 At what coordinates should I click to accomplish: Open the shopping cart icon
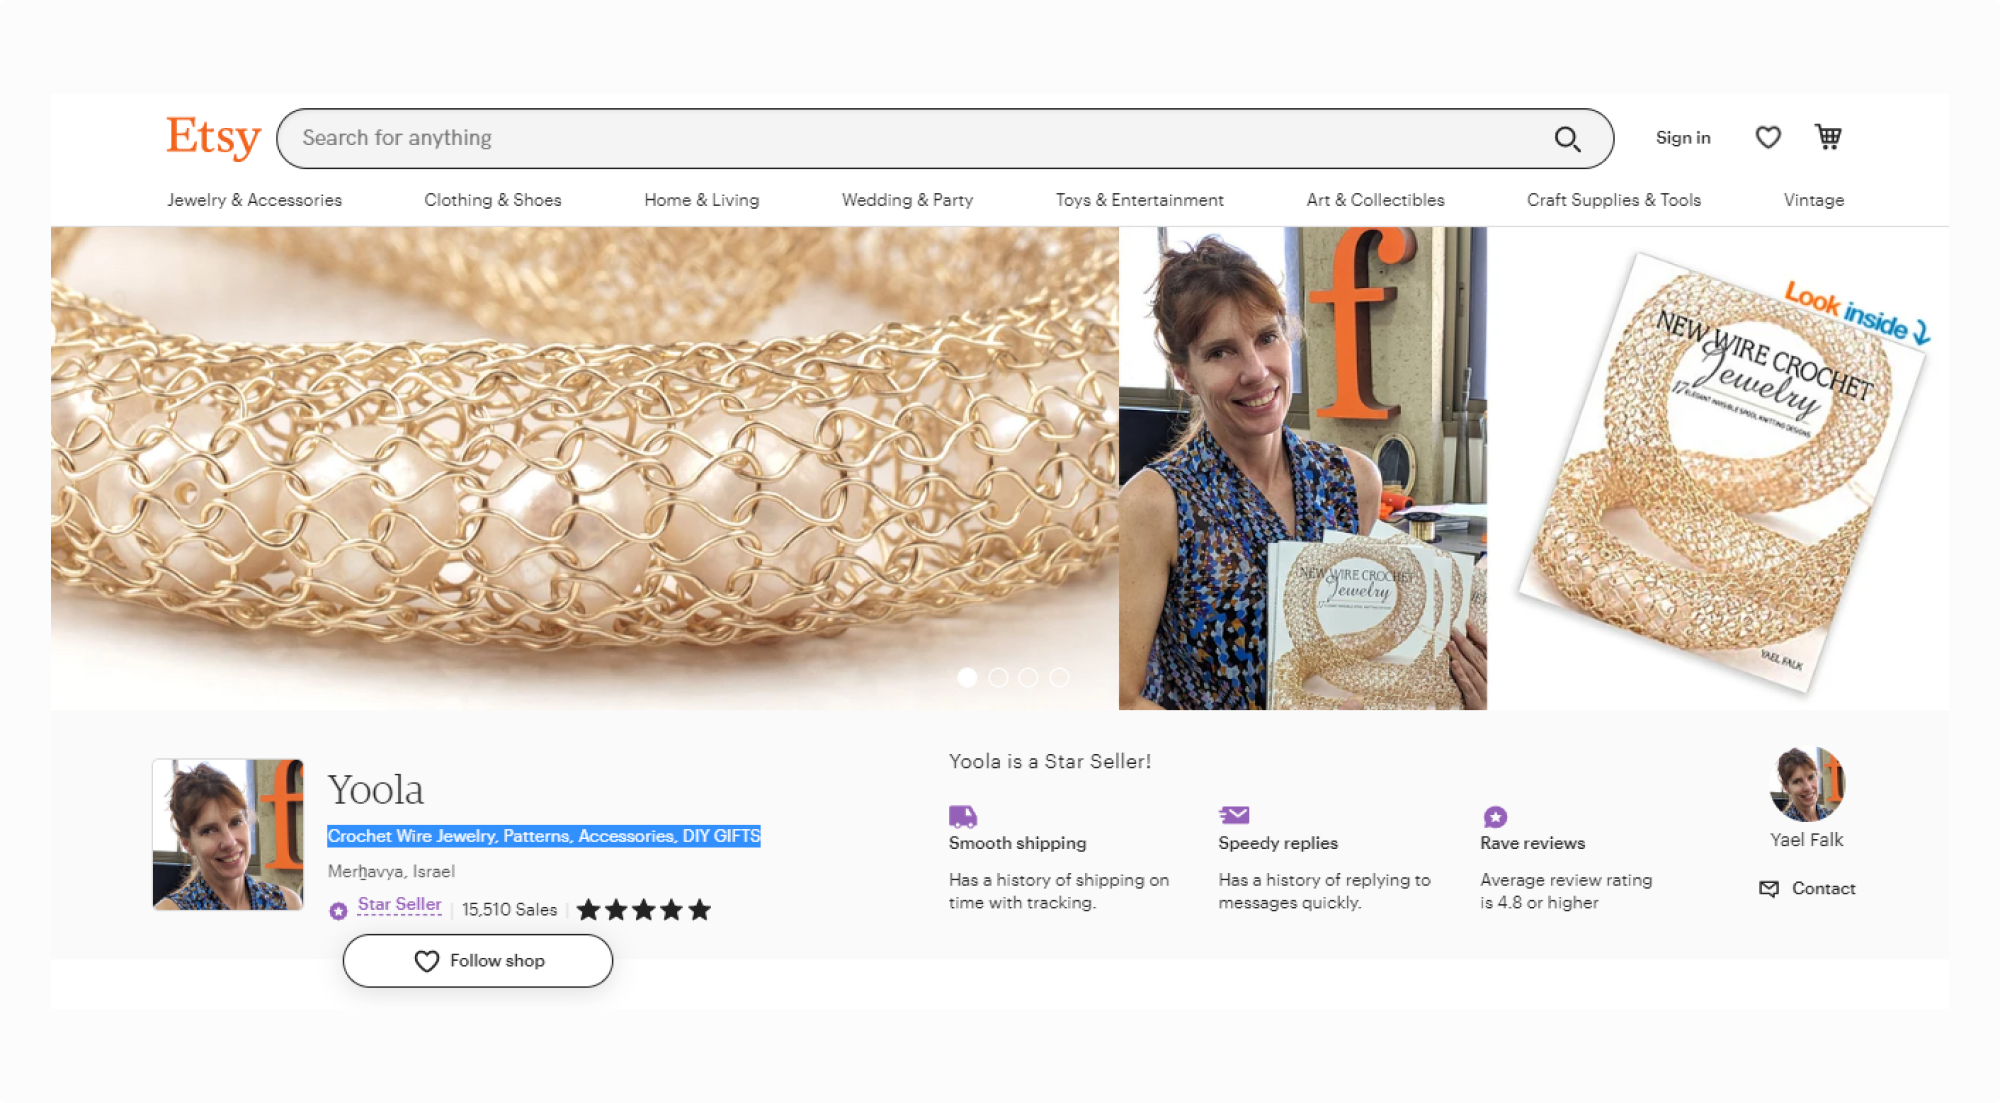[x=1828, y=137]
